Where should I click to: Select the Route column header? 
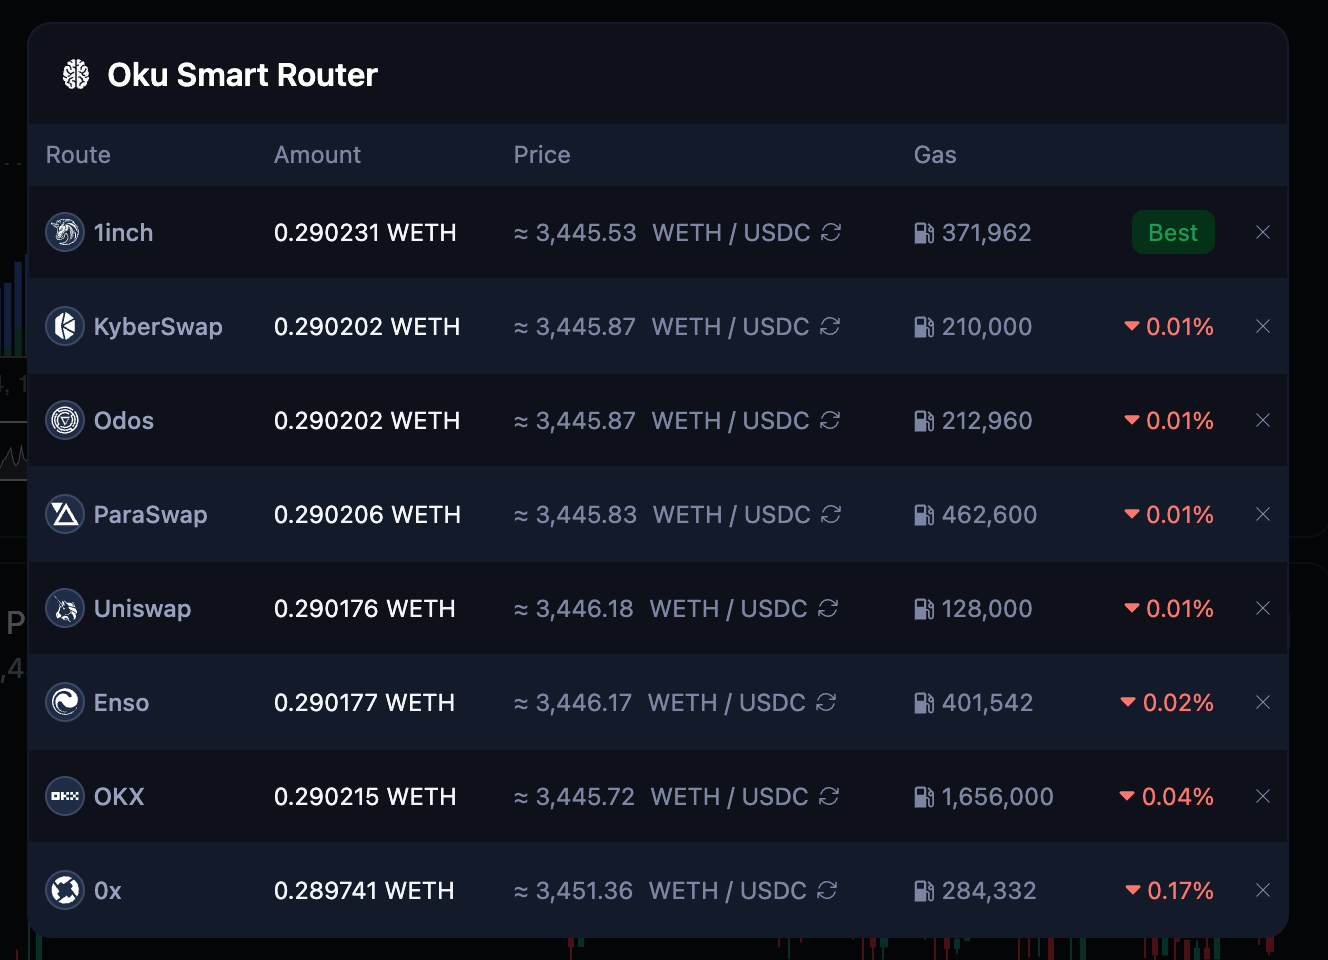pyautogui.click(x=78, y=154)
